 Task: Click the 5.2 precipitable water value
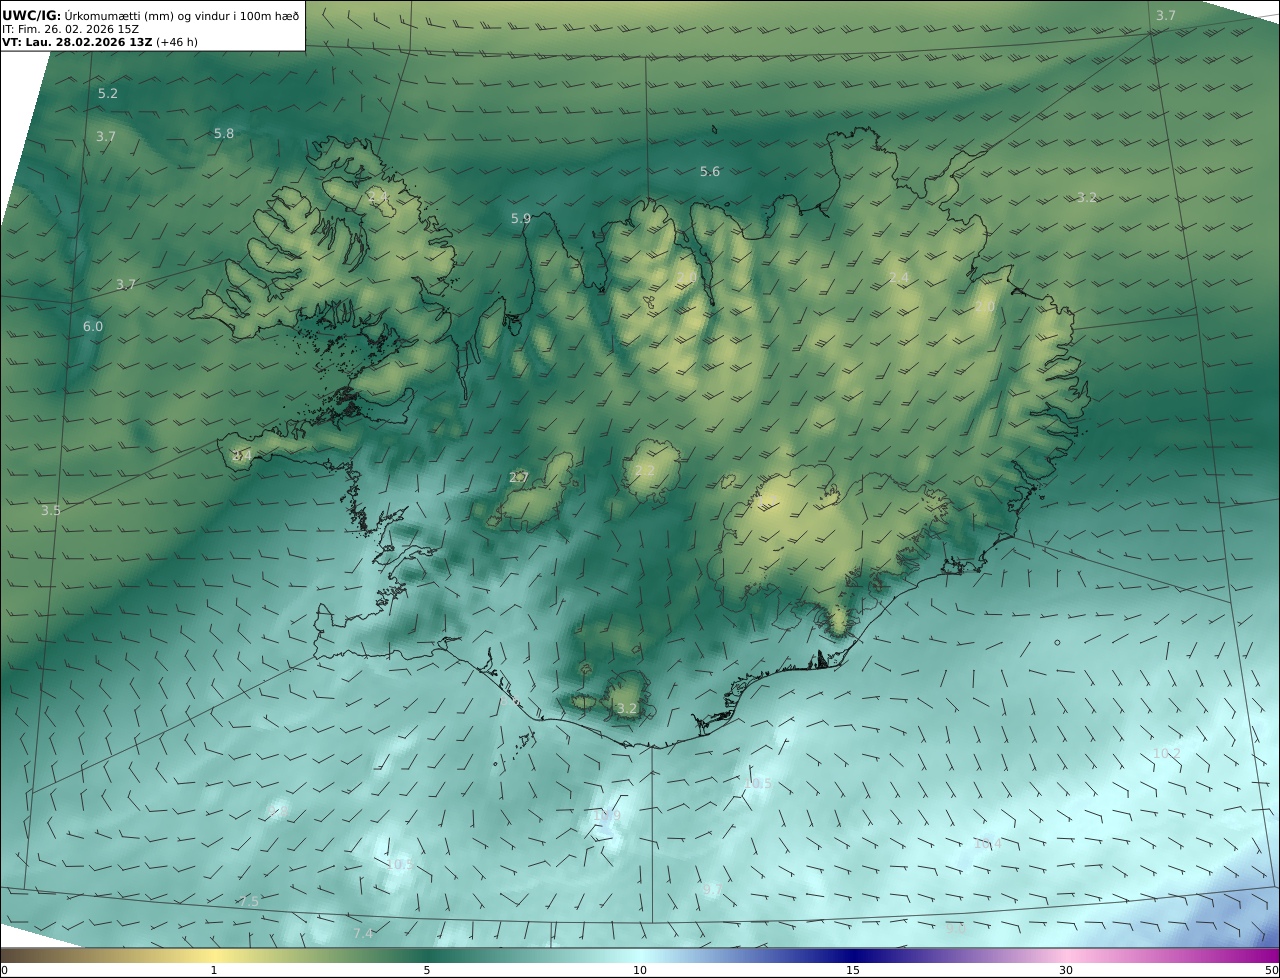[107, 93]
